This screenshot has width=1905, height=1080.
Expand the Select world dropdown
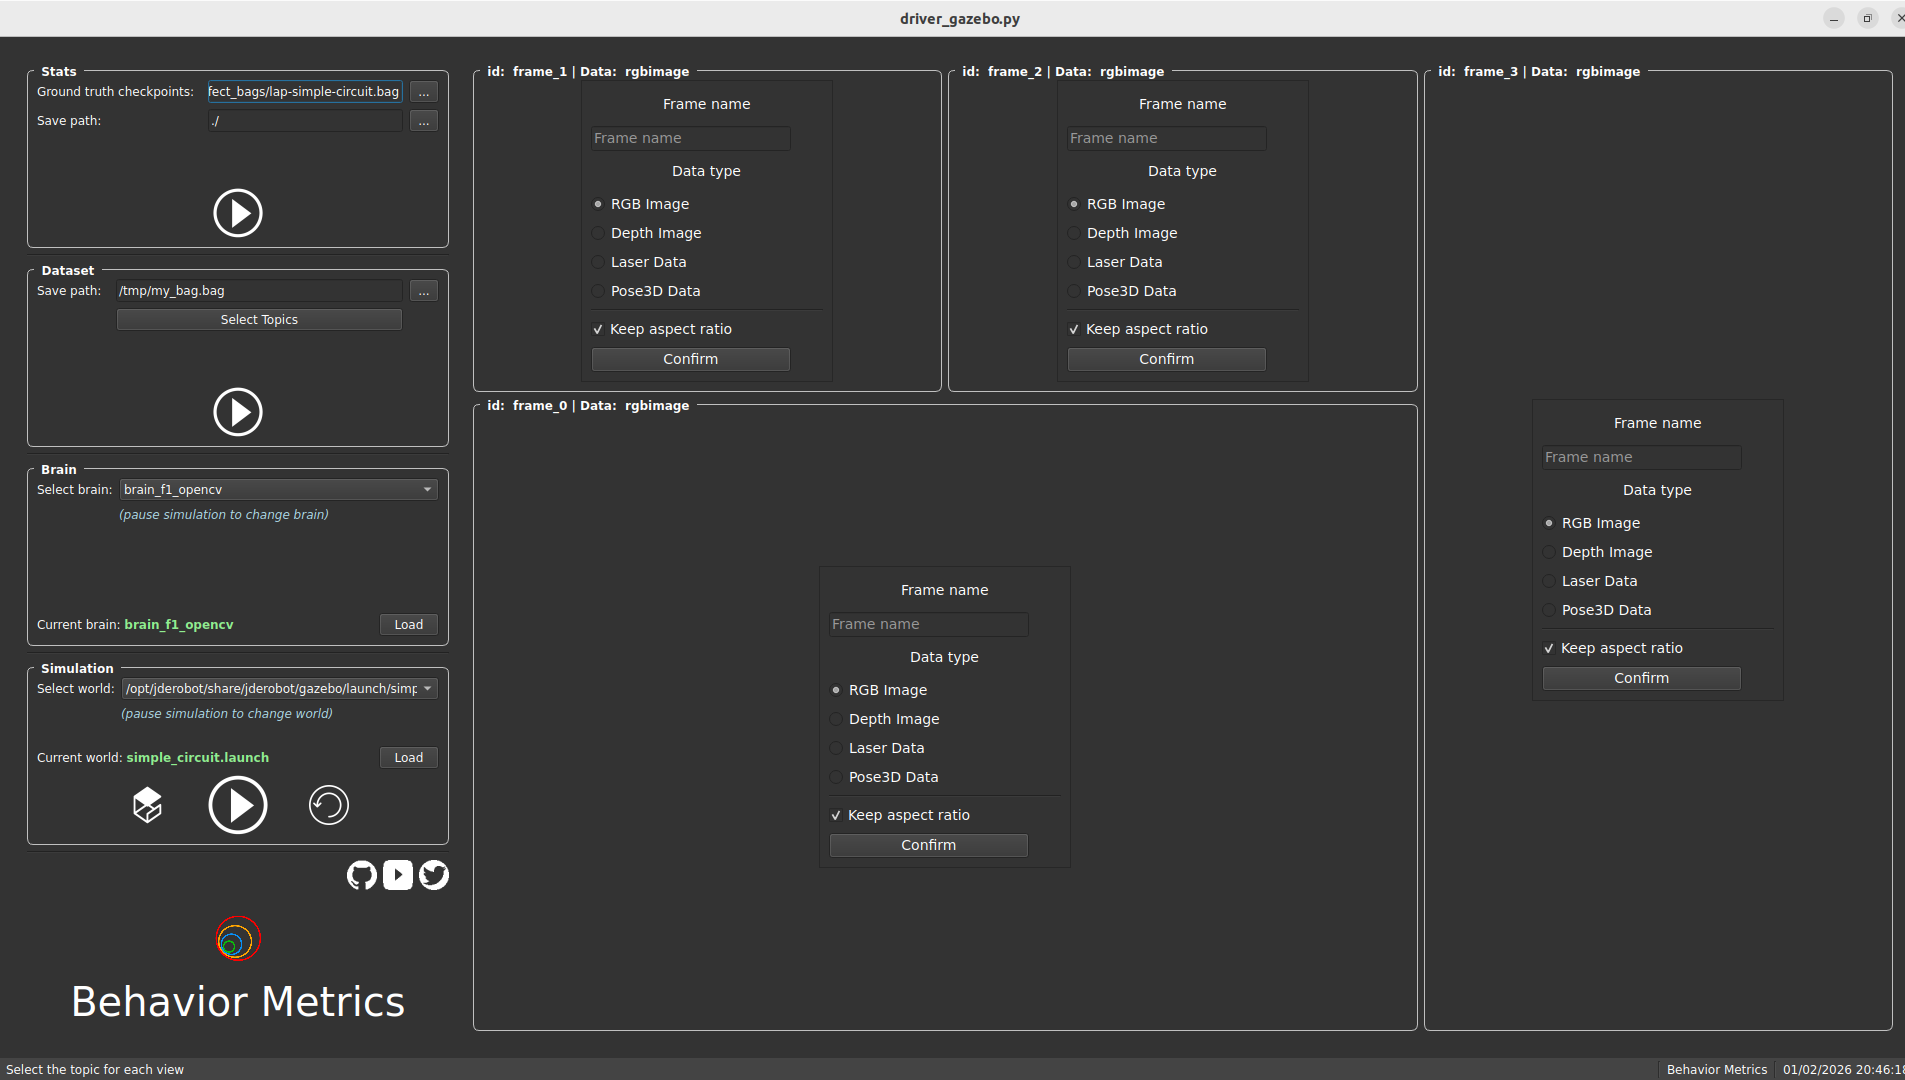click(x=279, y=689)
